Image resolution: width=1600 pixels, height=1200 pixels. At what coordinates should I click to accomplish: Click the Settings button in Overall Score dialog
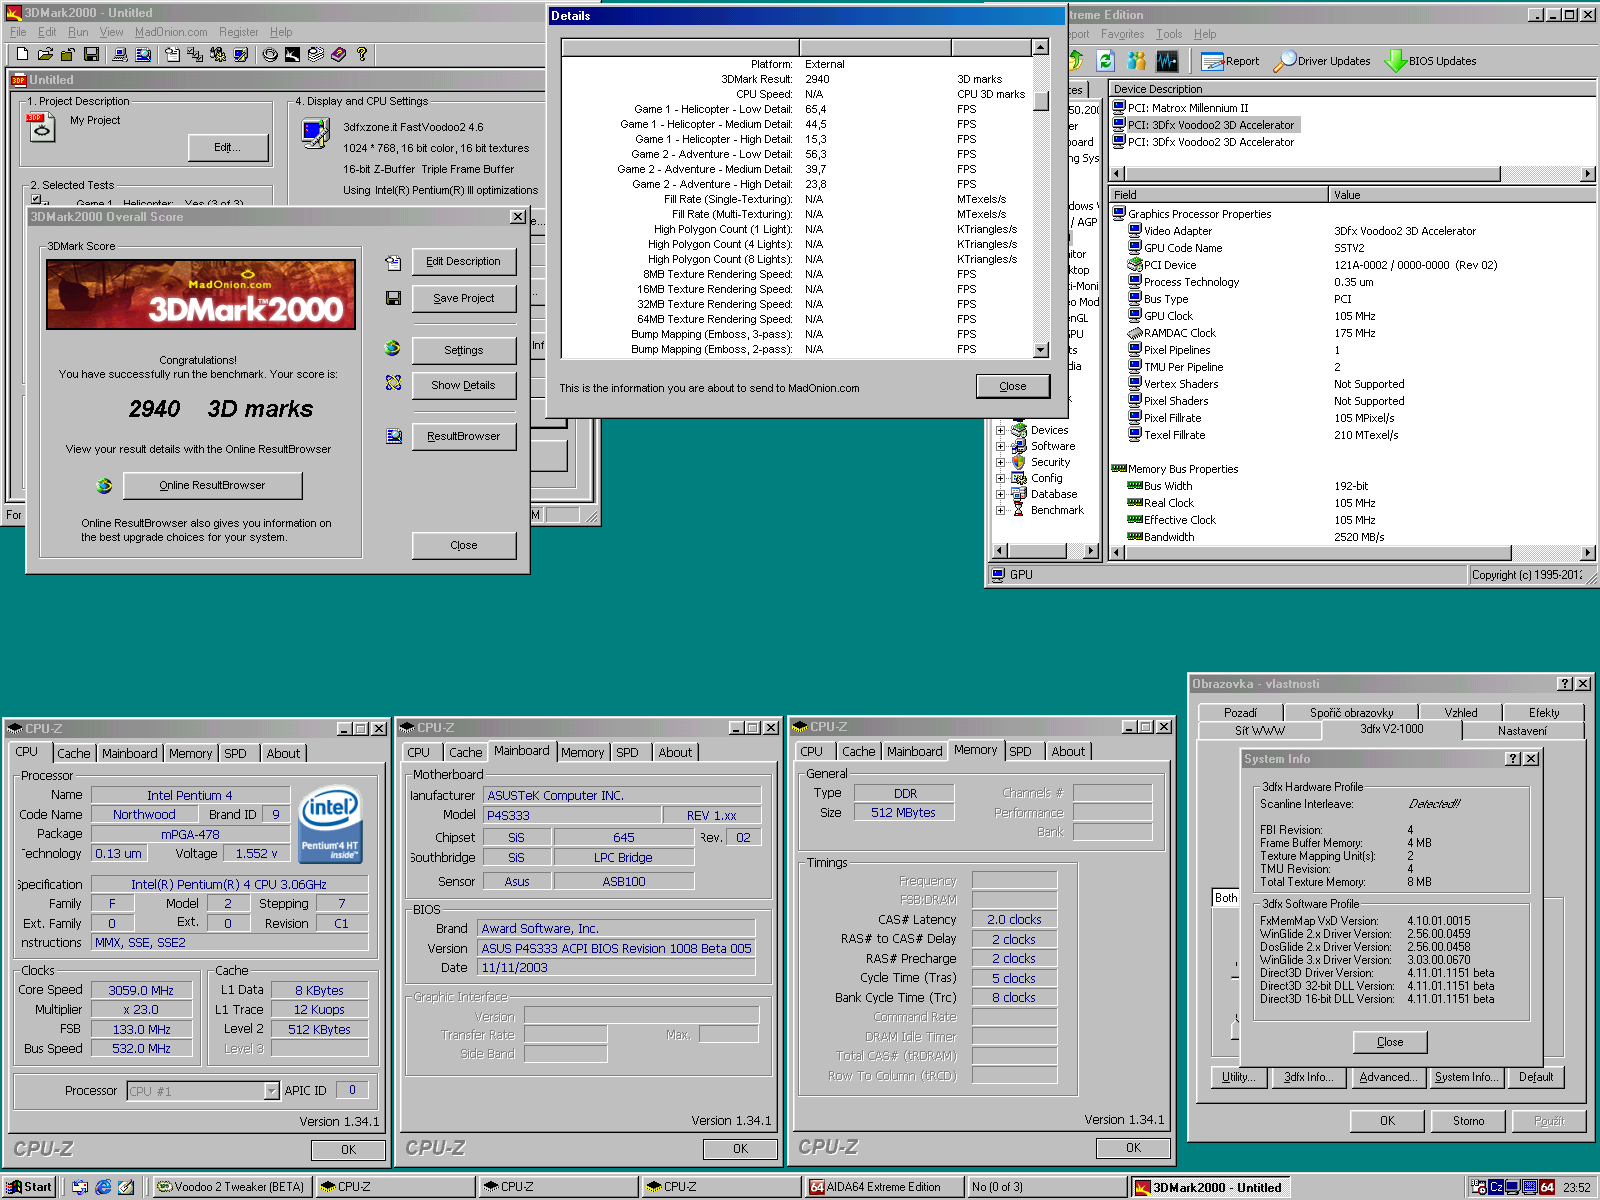click(464, 351)
